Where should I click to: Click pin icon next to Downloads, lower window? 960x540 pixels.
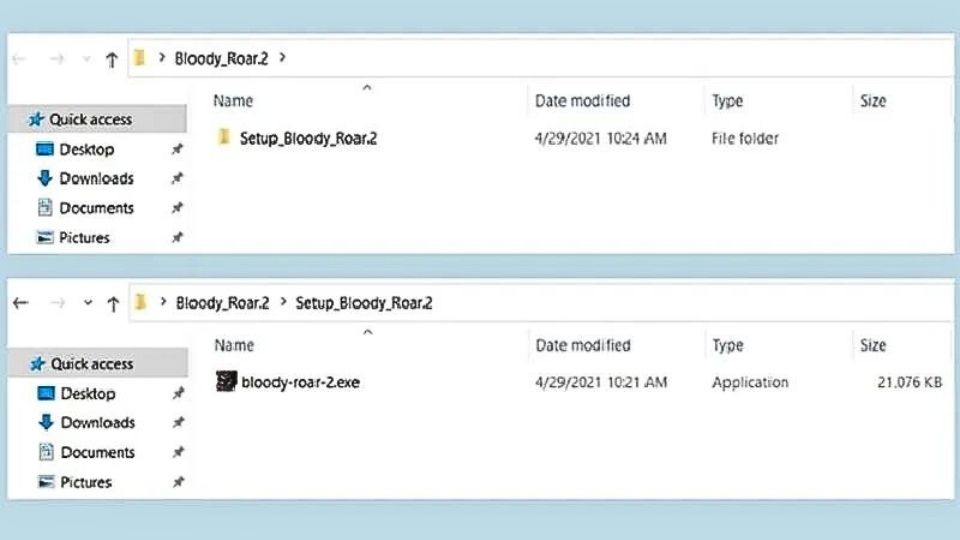(x=178, y=423)
